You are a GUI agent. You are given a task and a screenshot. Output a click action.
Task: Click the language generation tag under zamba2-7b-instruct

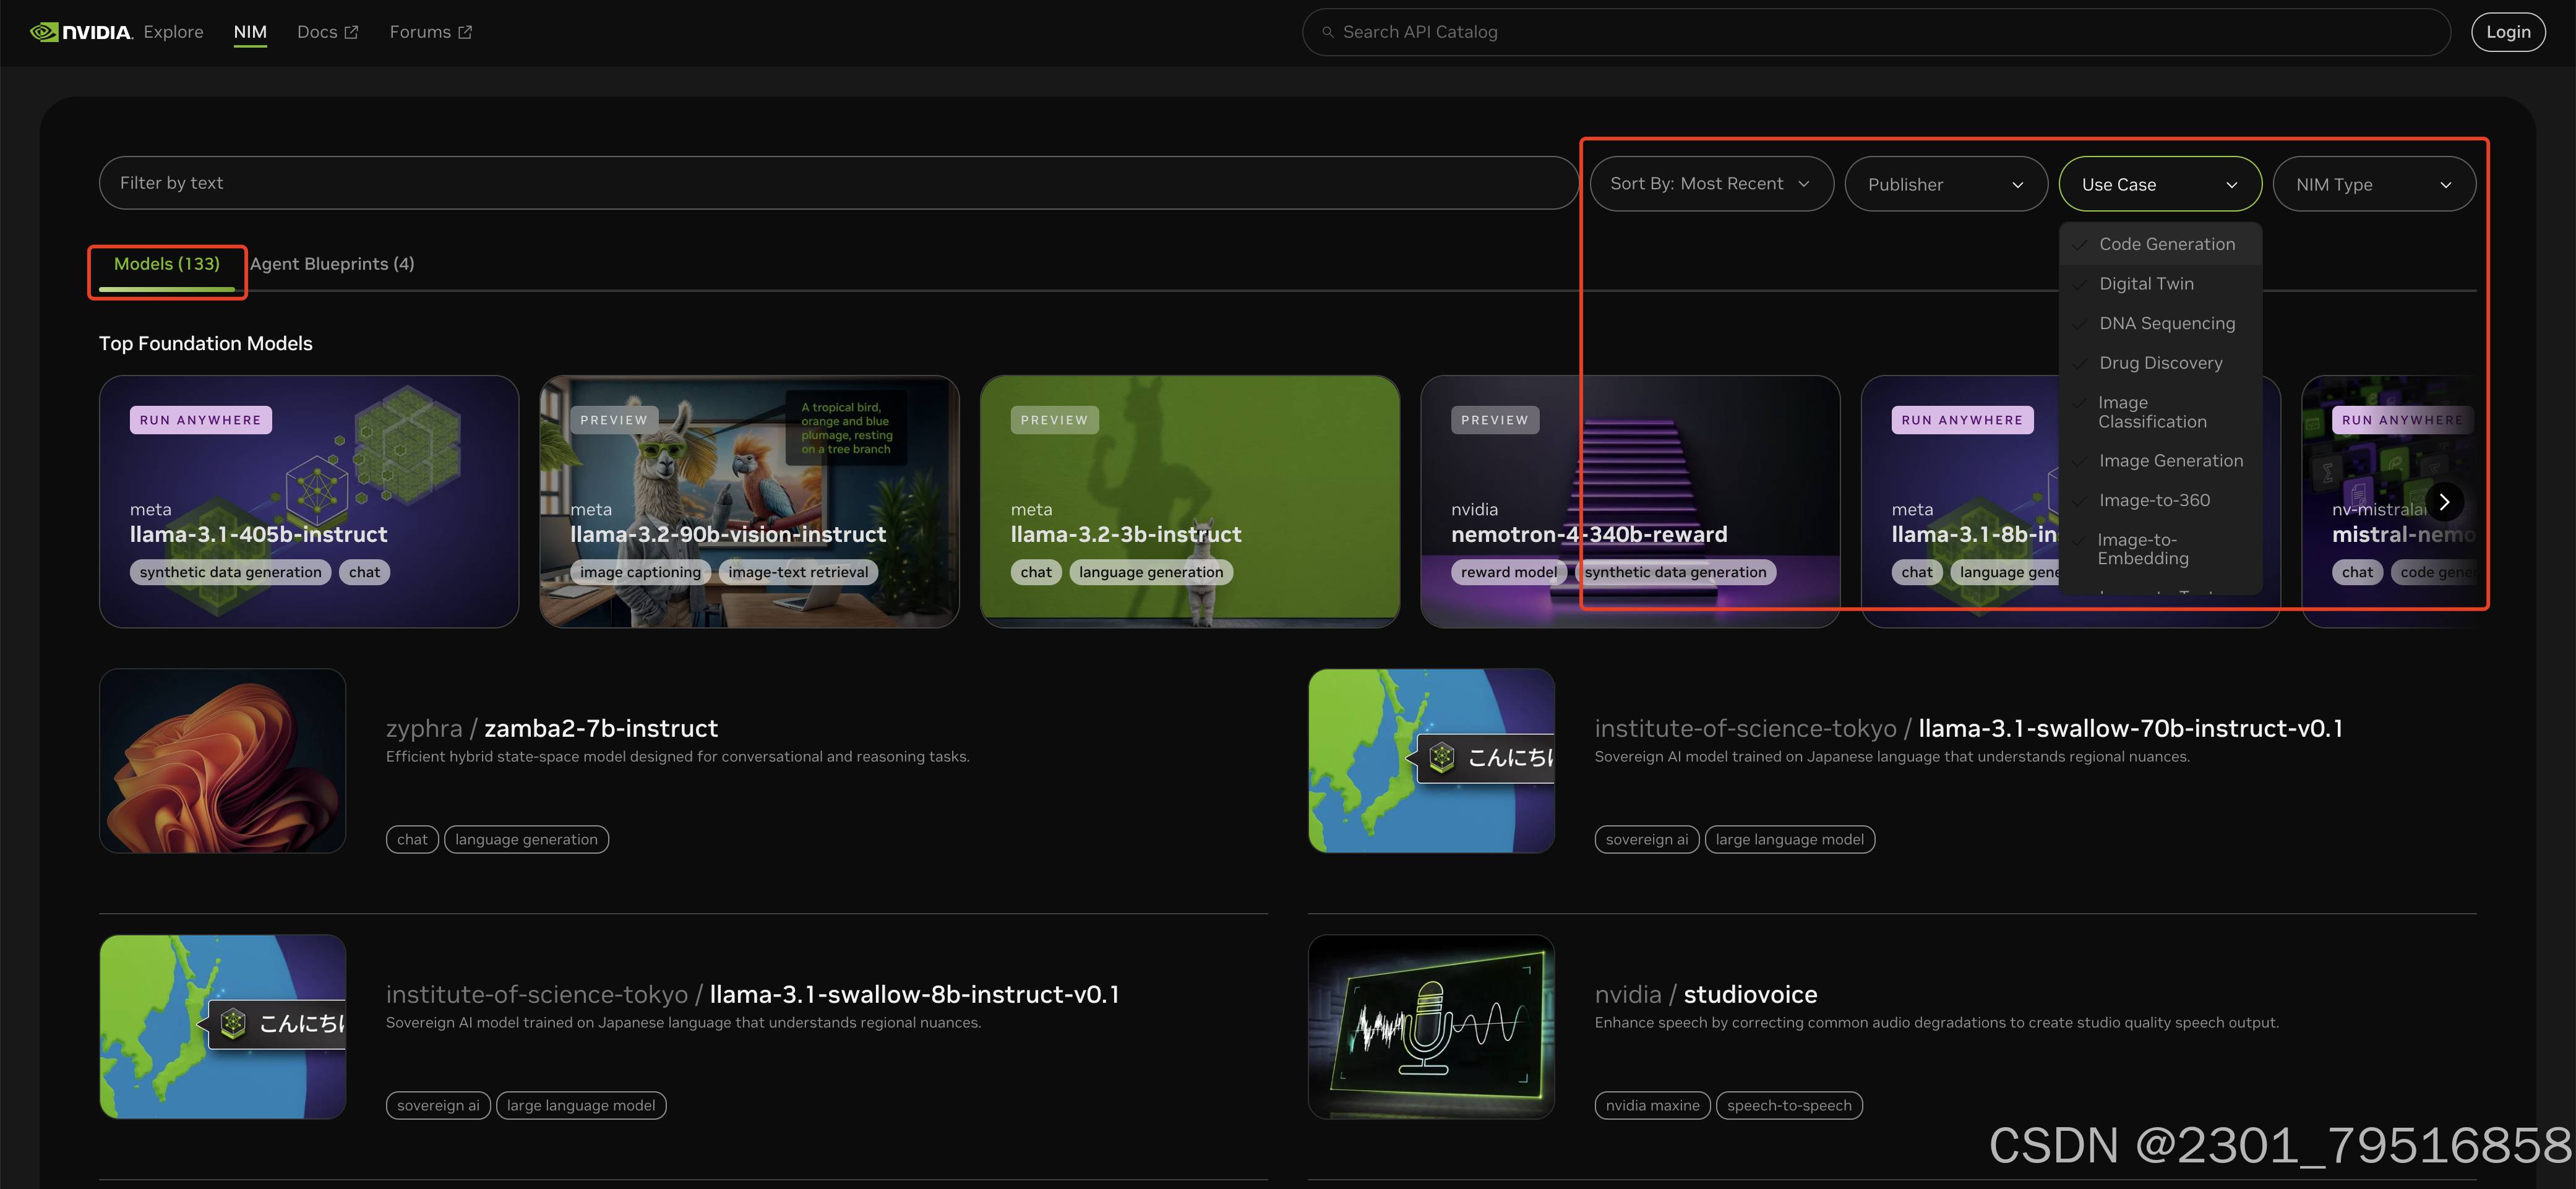[x=526, y=839]
